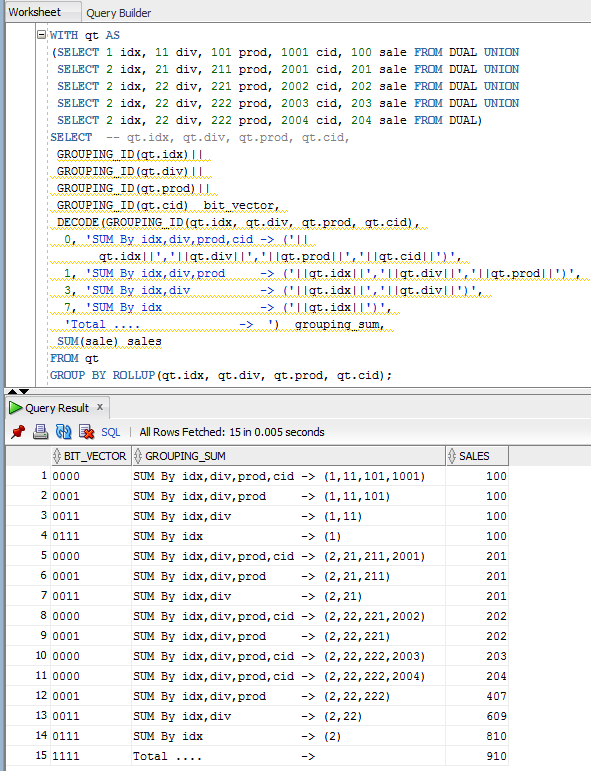The width and height of the screenshot is (591, 771).
Task: Click sales value 204 in row 11
Action: (x=477, y=676)
